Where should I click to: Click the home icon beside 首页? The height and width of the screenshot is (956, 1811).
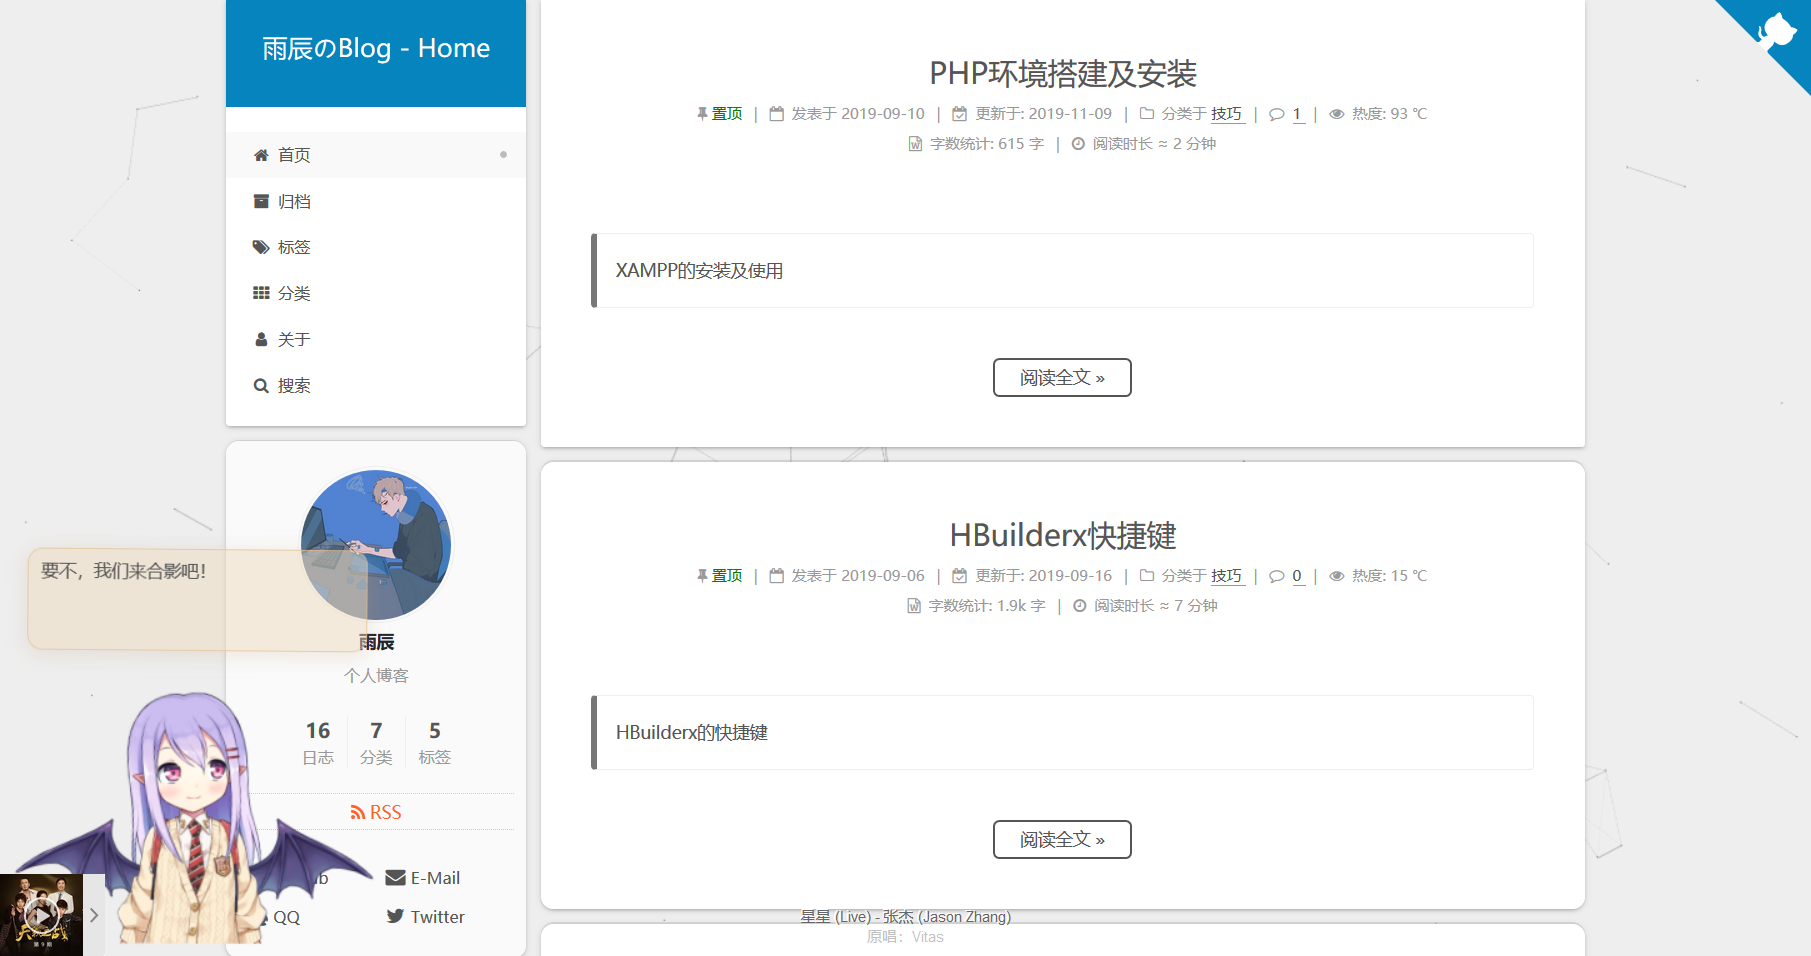click(261, 155)
